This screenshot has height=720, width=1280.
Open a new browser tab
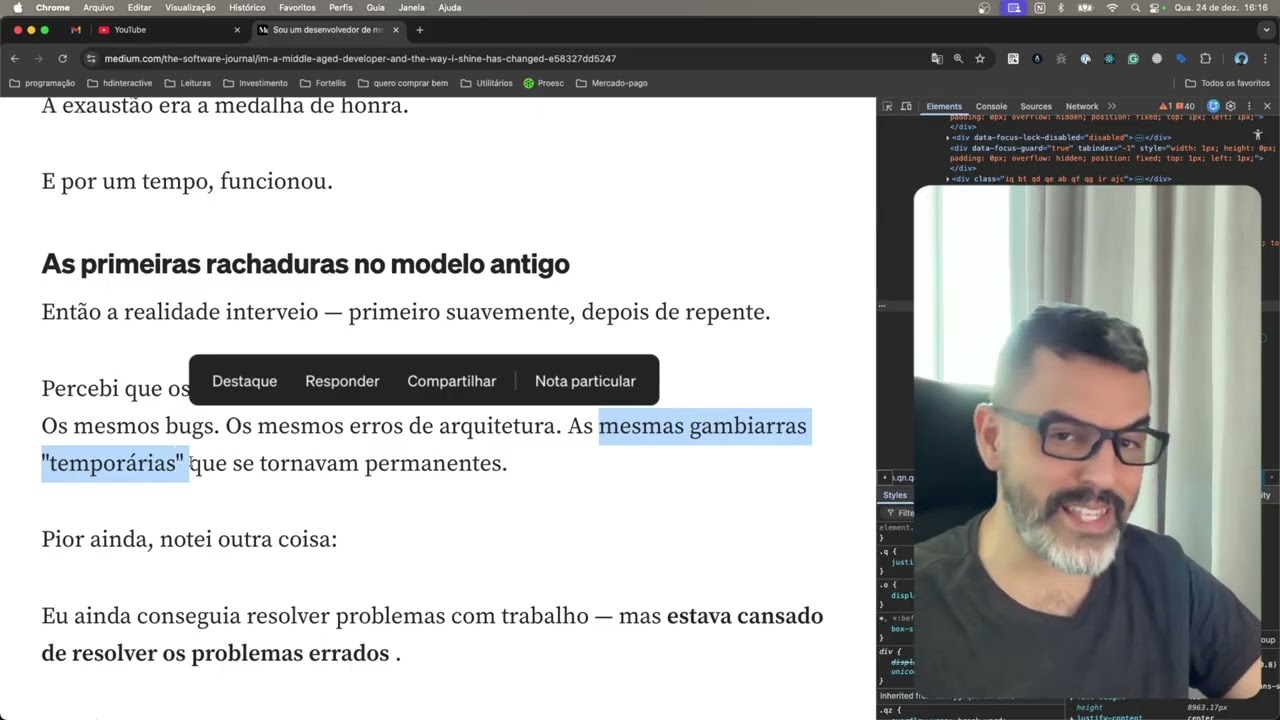[420, 30]
